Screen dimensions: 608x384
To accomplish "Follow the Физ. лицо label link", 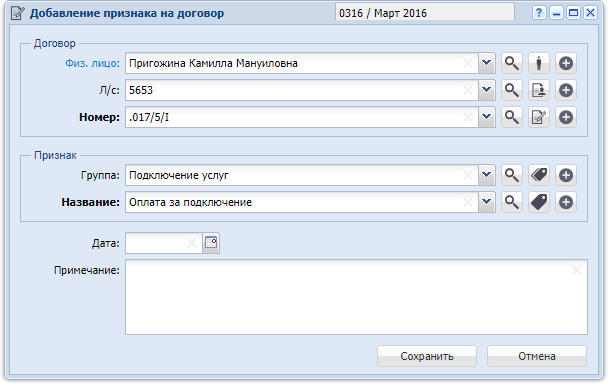I will 92,63.
